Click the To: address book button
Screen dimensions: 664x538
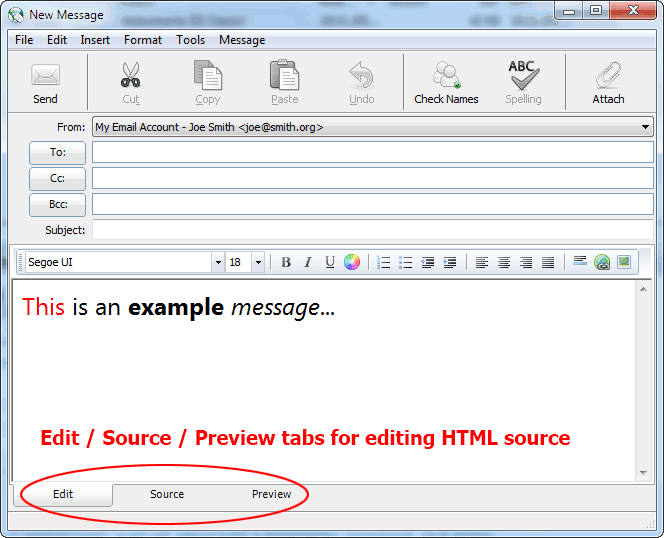point(57,153)
